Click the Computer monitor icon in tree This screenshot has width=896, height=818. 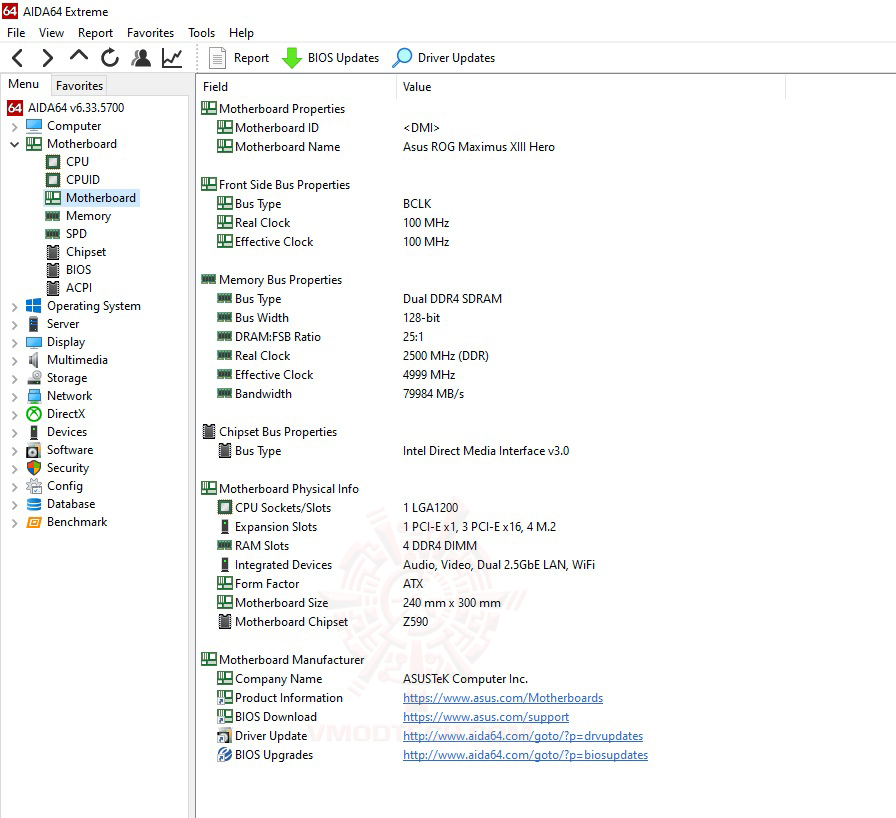pos(34,126)
